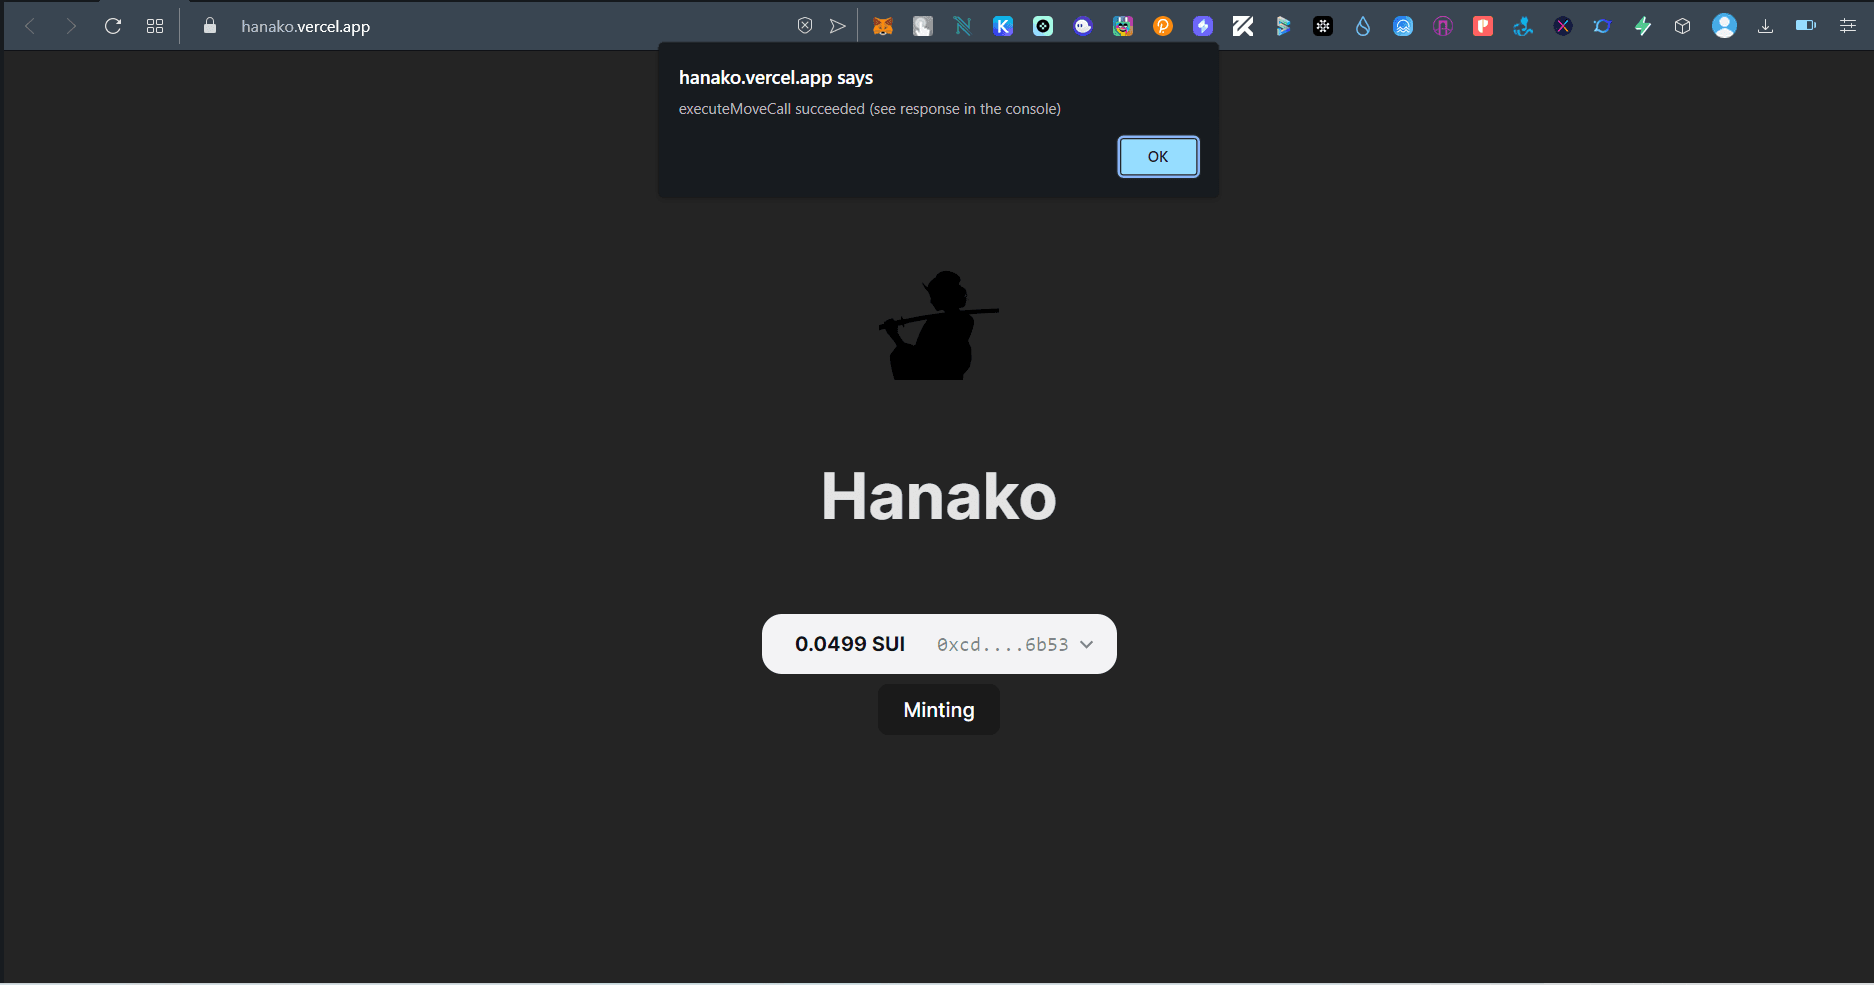Open the speed dial grid icon
1874x985 pixels.
pos(155,27)
